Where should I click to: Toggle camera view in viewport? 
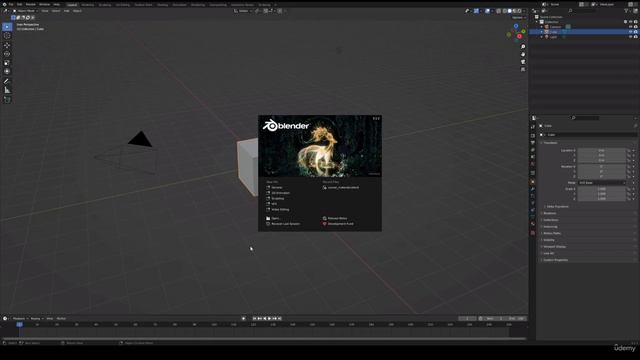click(523, 62)
